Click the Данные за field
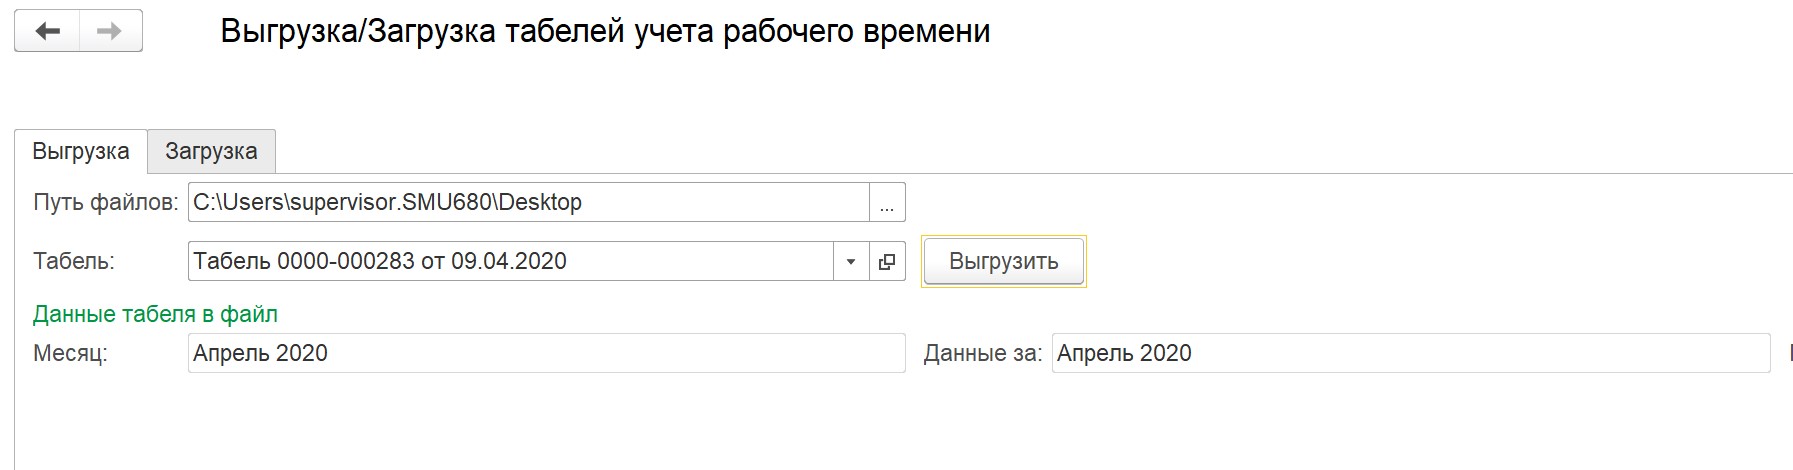Screen dimensions: 1793x470 click(1411, 353)
